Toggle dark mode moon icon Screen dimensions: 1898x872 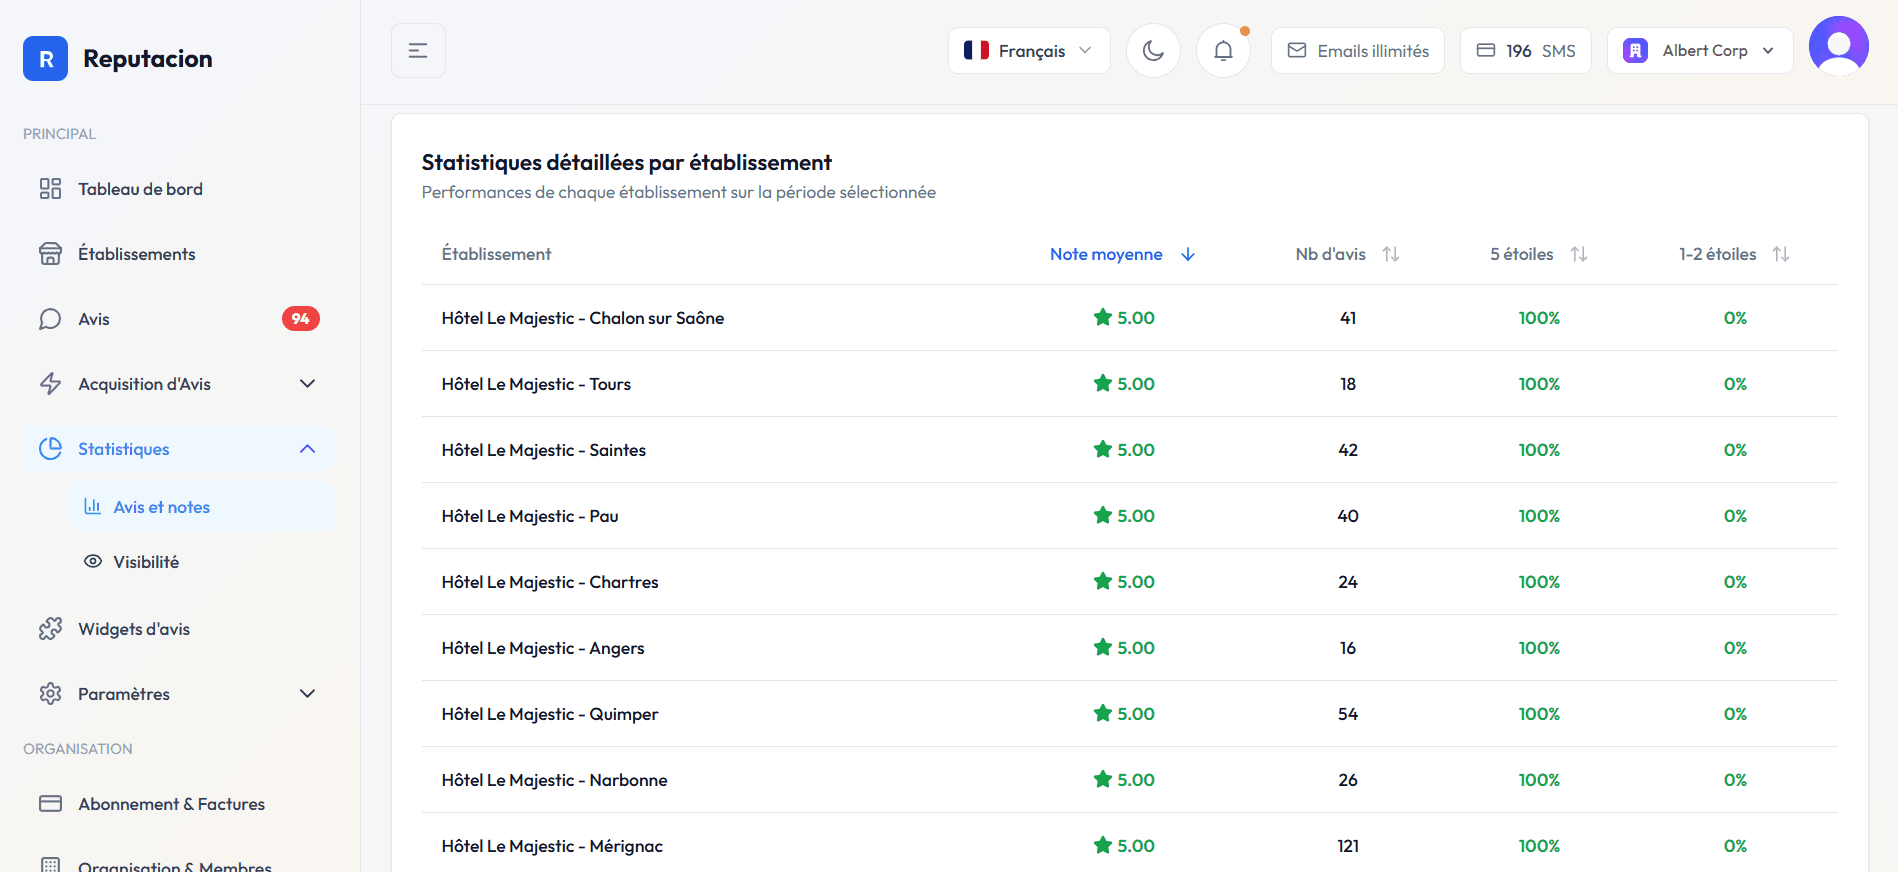[x=1153, y=51]
